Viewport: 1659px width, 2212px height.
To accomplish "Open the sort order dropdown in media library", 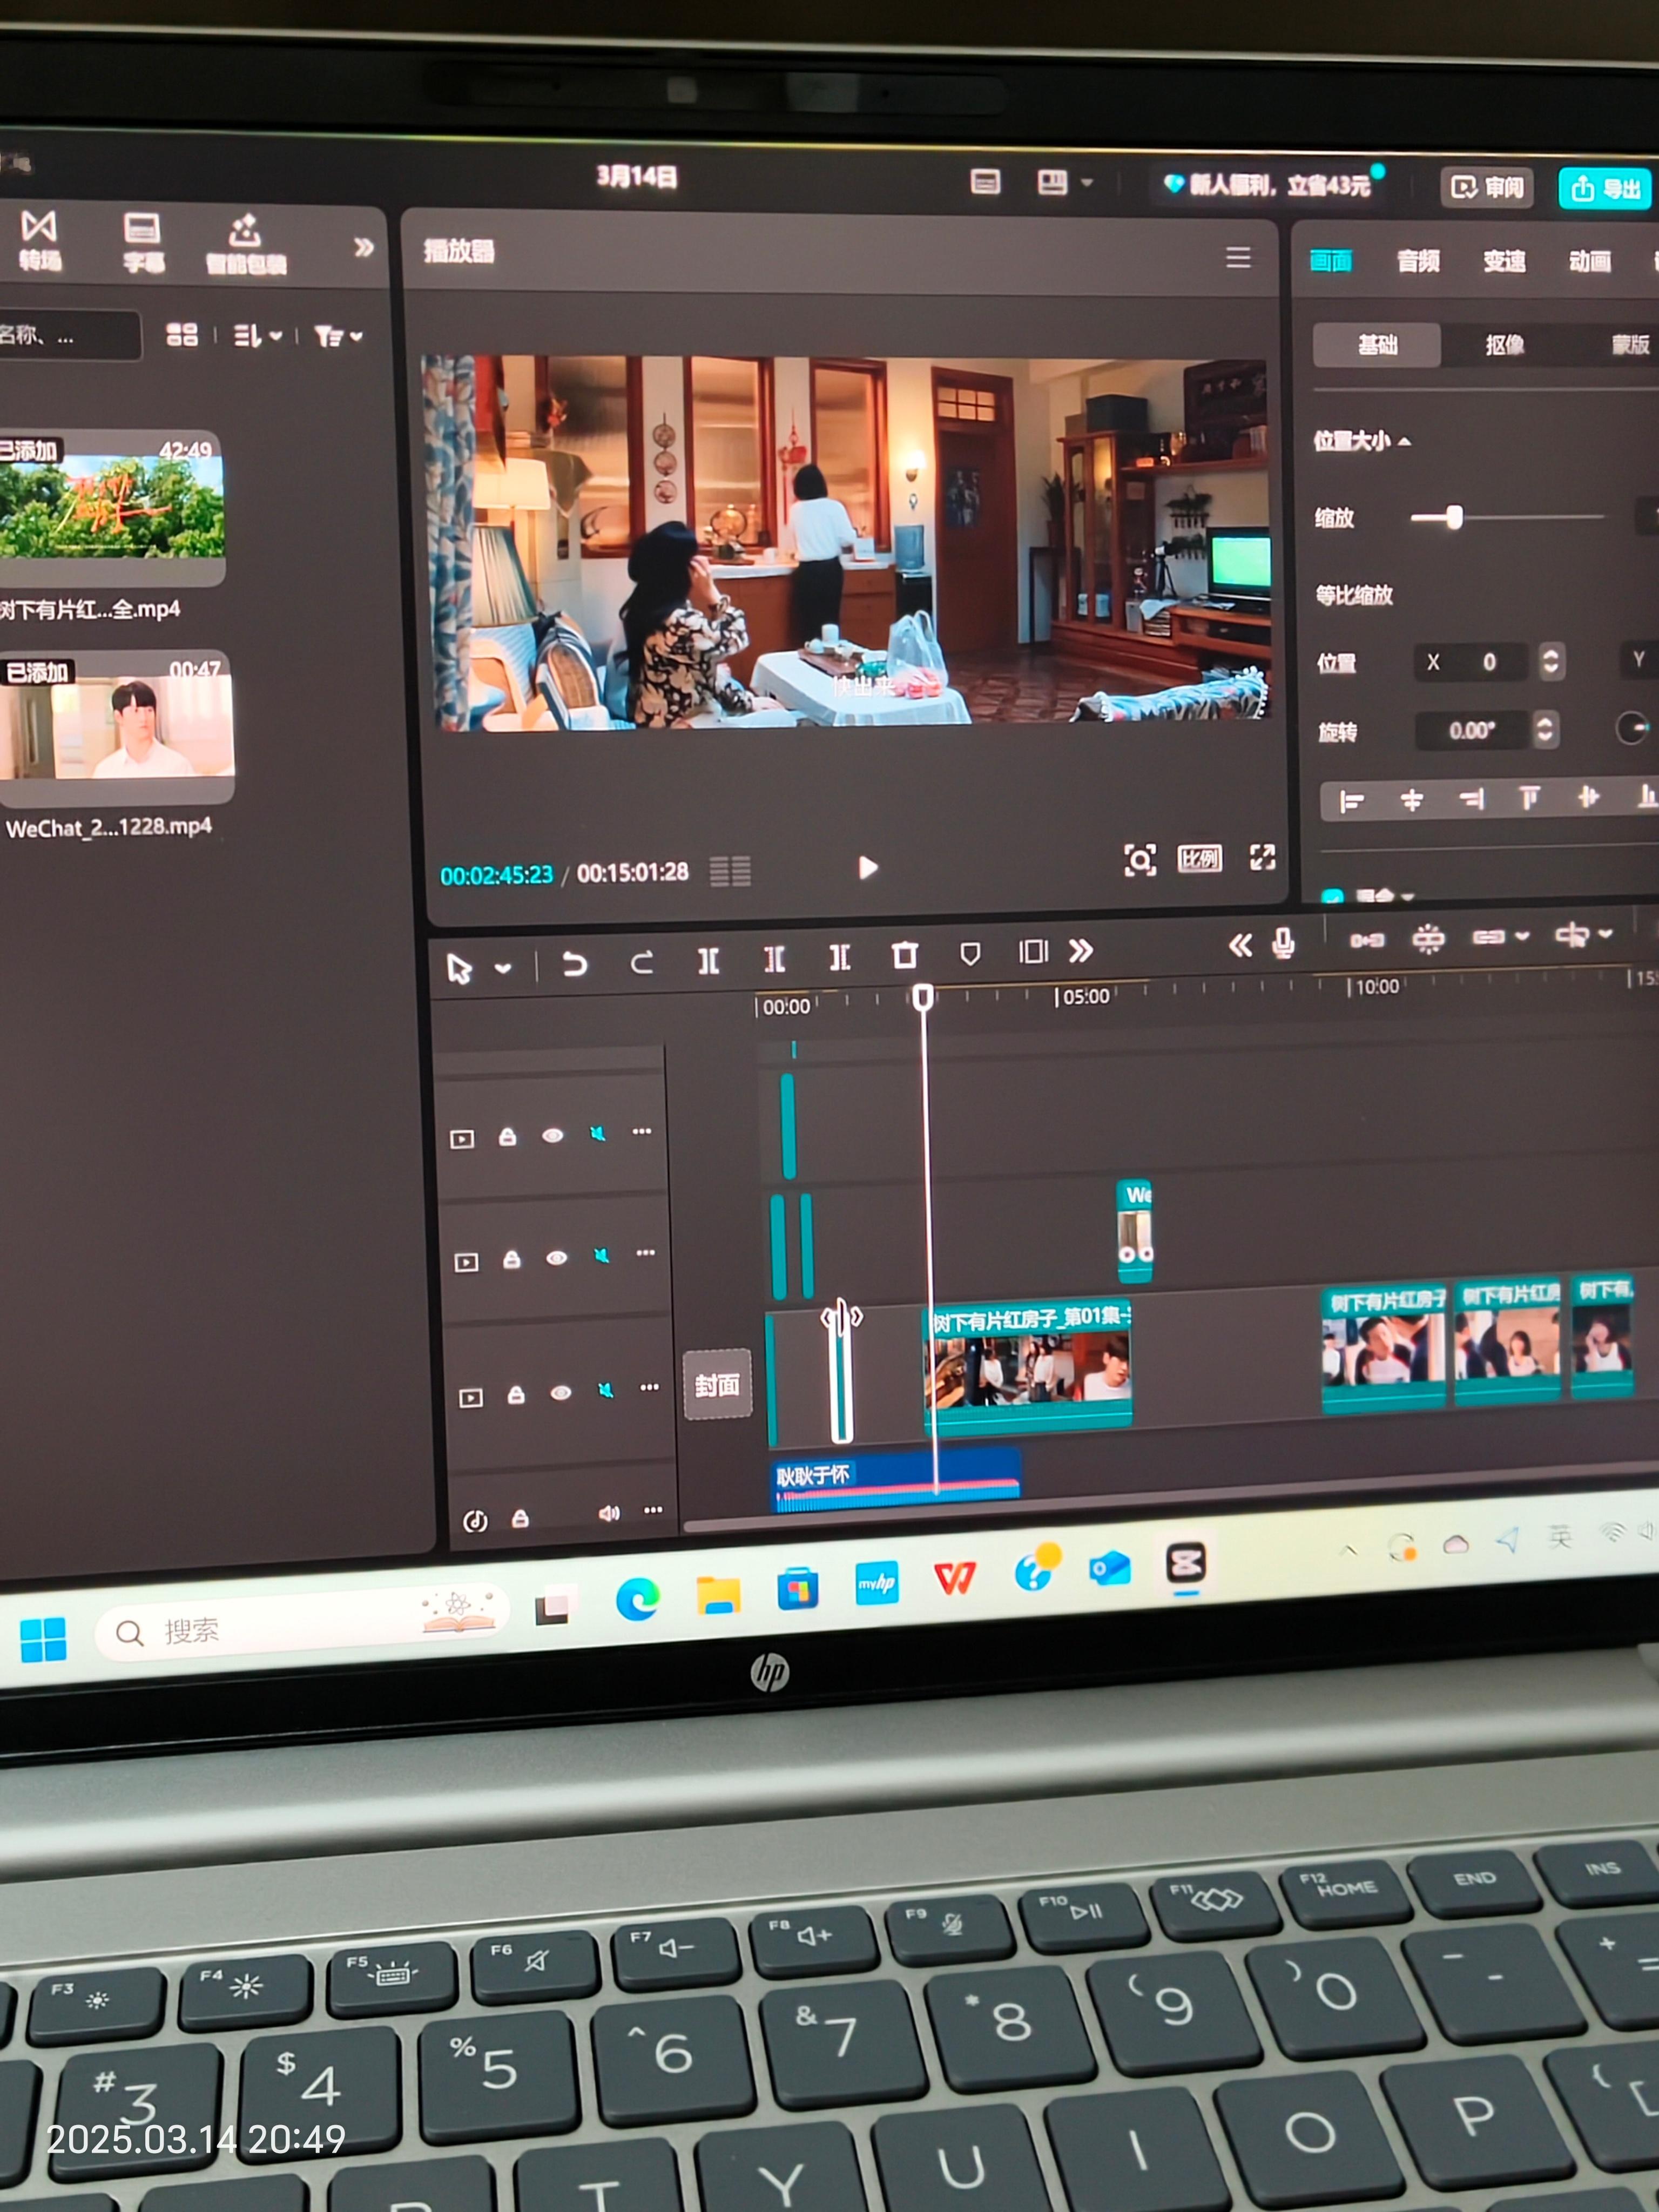I will (x=258, y=335).
